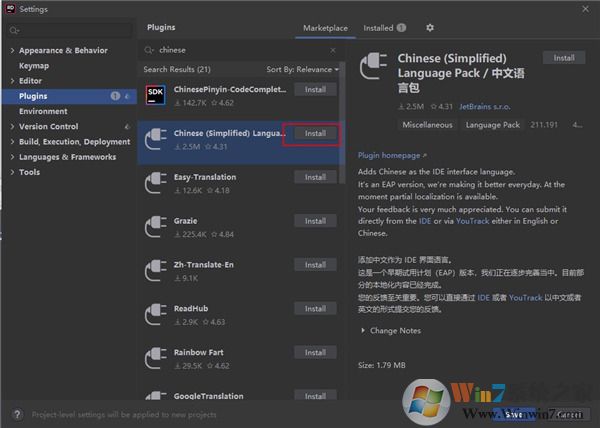The height and width of the screenshot is (428, 600).
Task: Select Environment in settings tree
Action: click(x=43, y=111)
